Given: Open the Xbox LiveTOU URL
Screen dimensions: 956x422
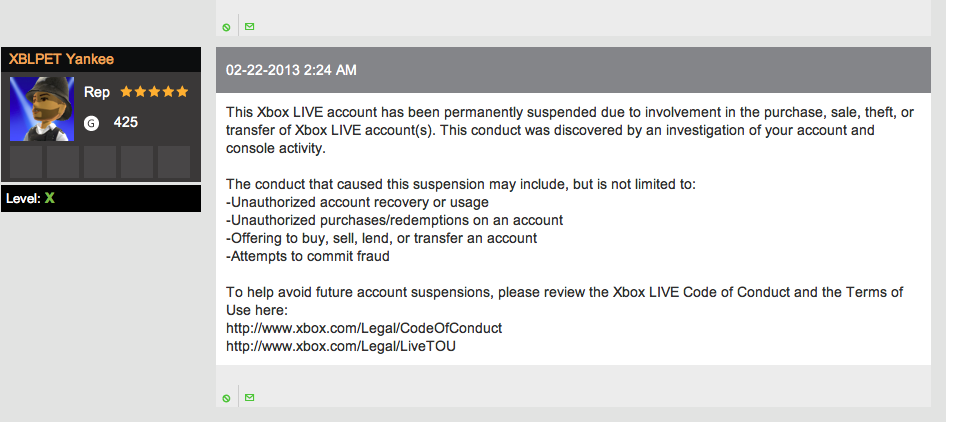Looking at the screenshot, I should [341, 346].
